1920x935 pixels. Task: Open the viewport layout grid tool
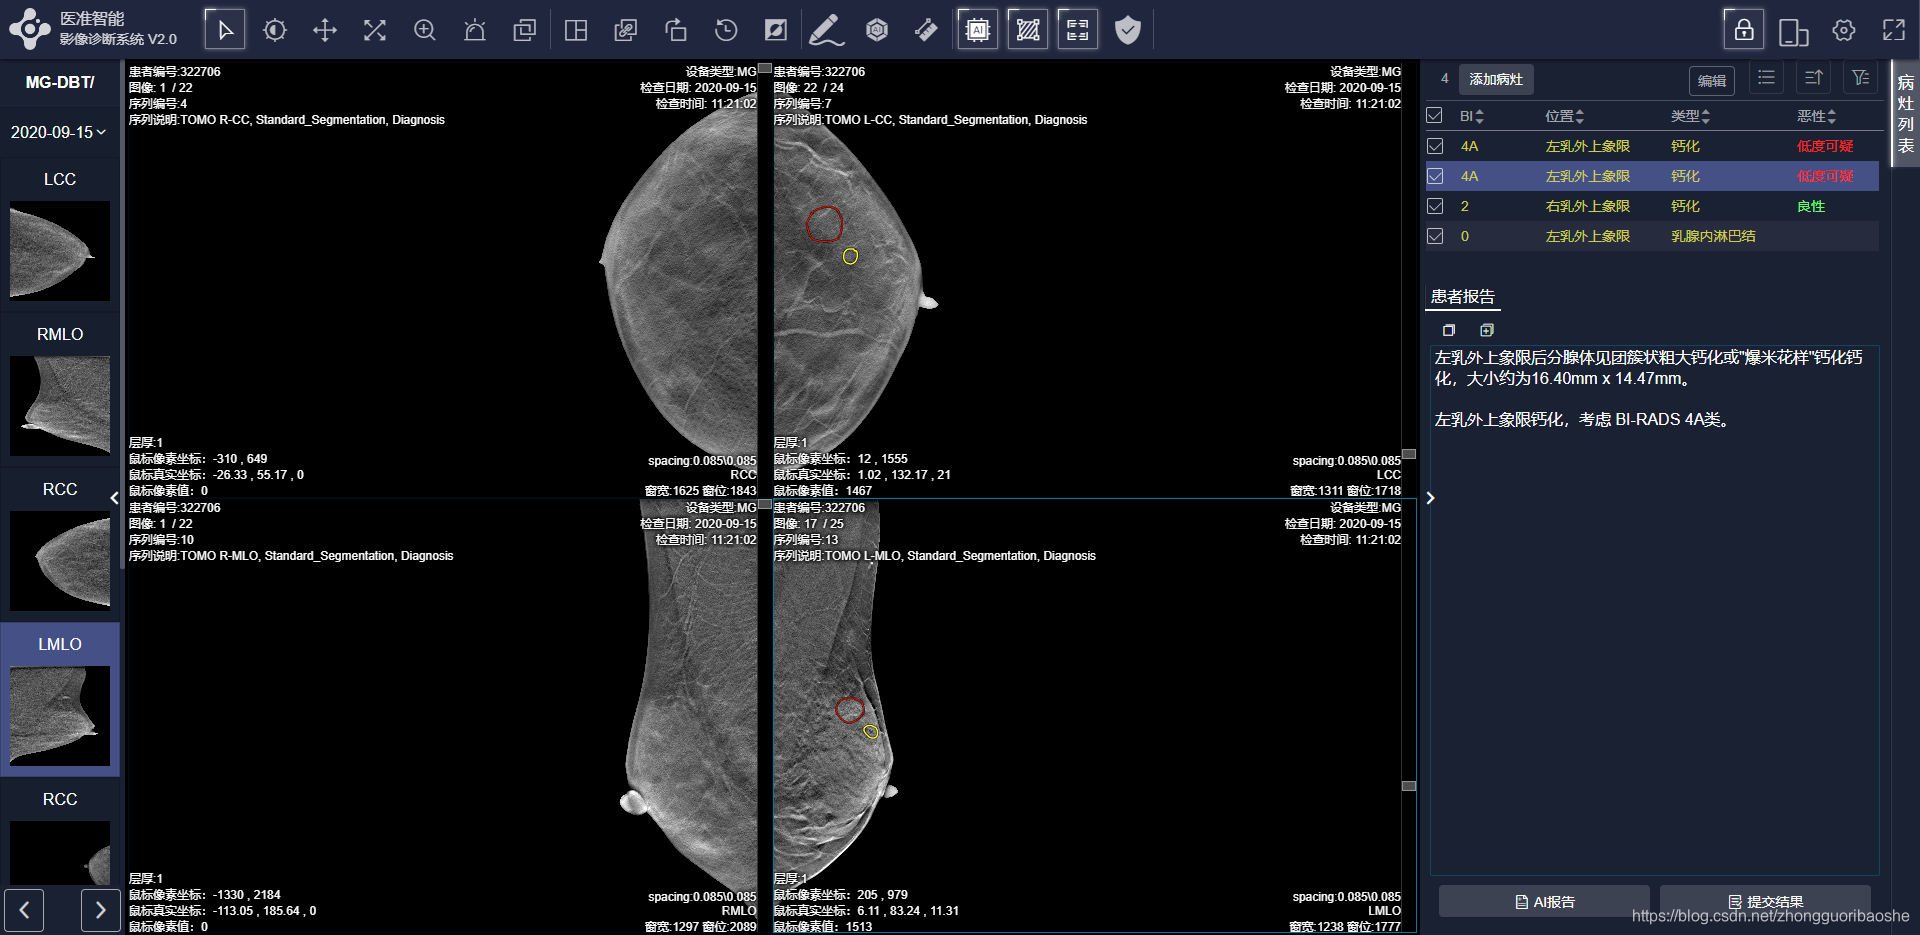[576, 30]
